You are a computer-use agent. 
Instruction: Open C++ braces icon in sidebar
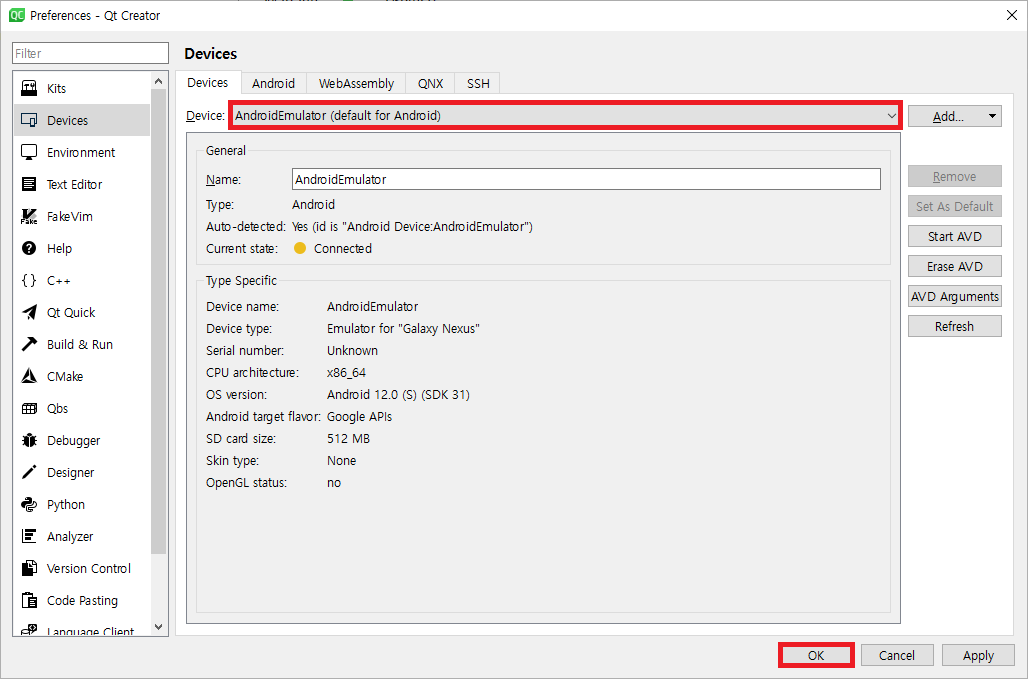pos(29,281)
